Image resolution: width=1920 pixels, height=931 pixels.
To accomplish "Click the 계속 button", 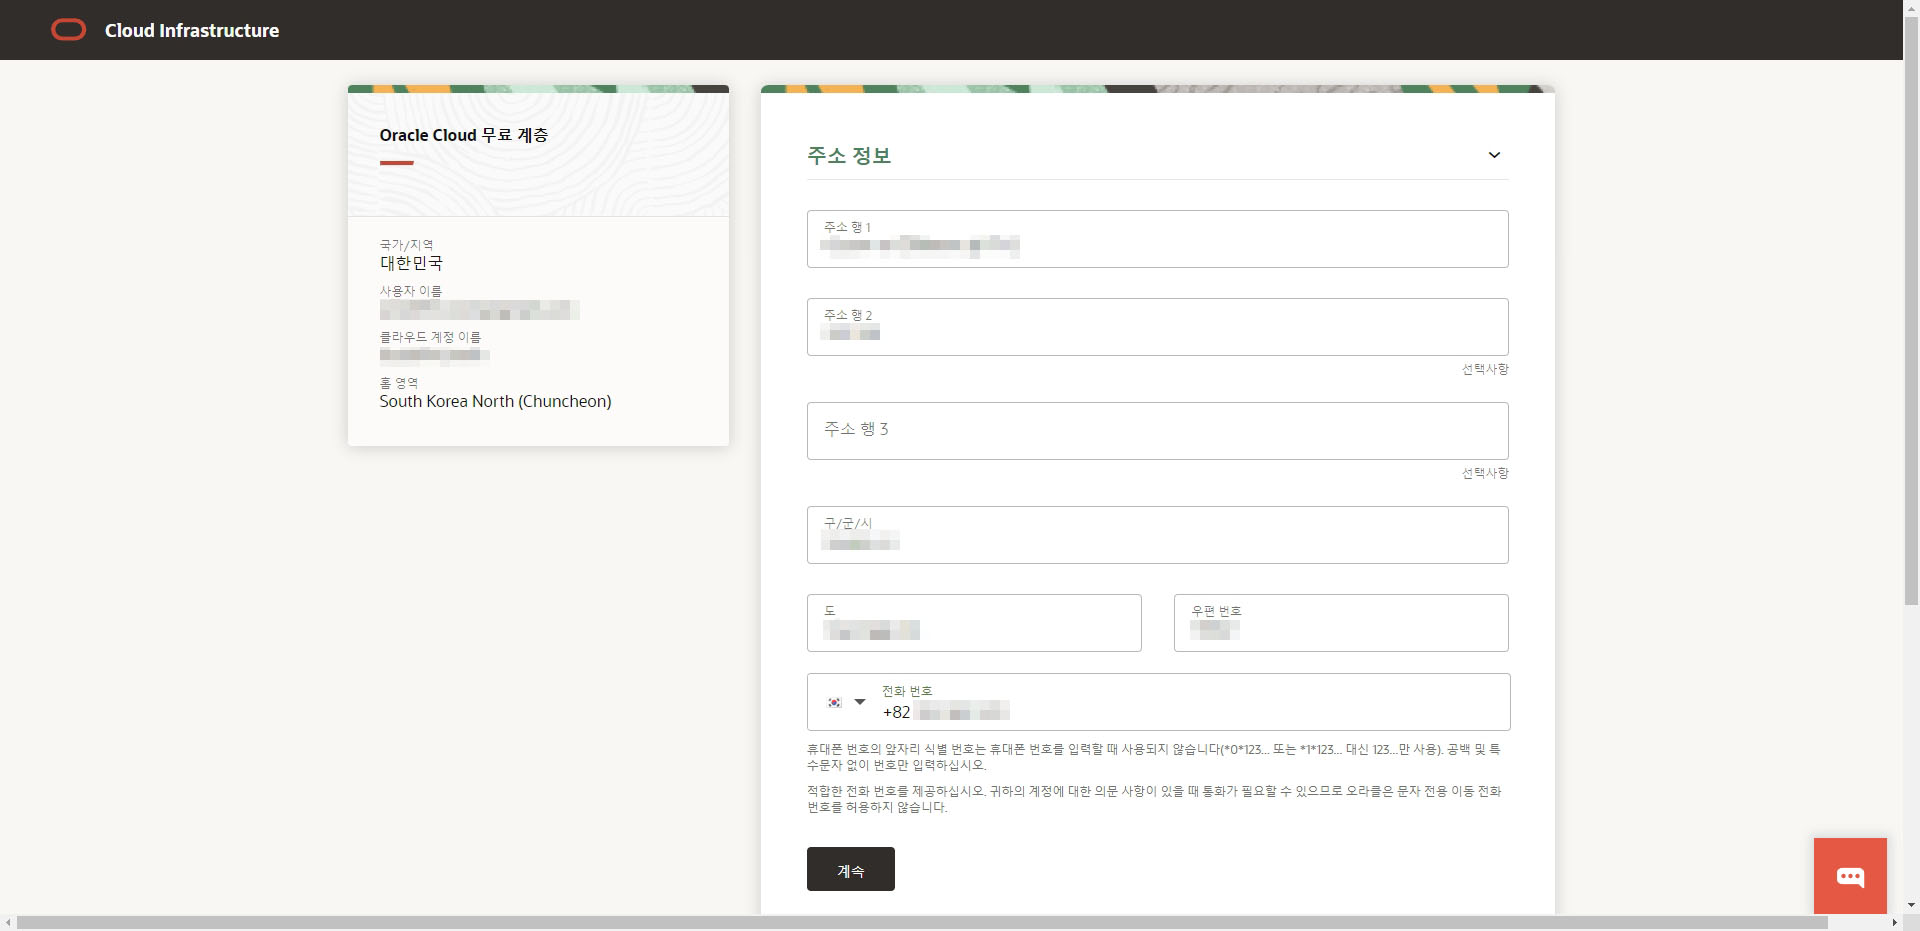I will 851,869.
